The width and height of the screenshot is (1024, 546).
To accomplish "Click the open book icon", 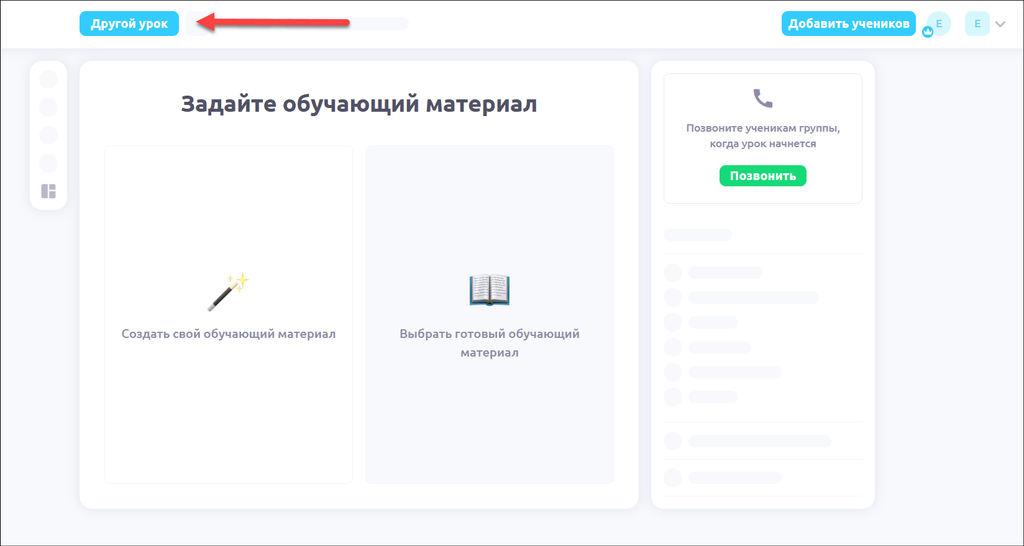I will tap(489, 290).
